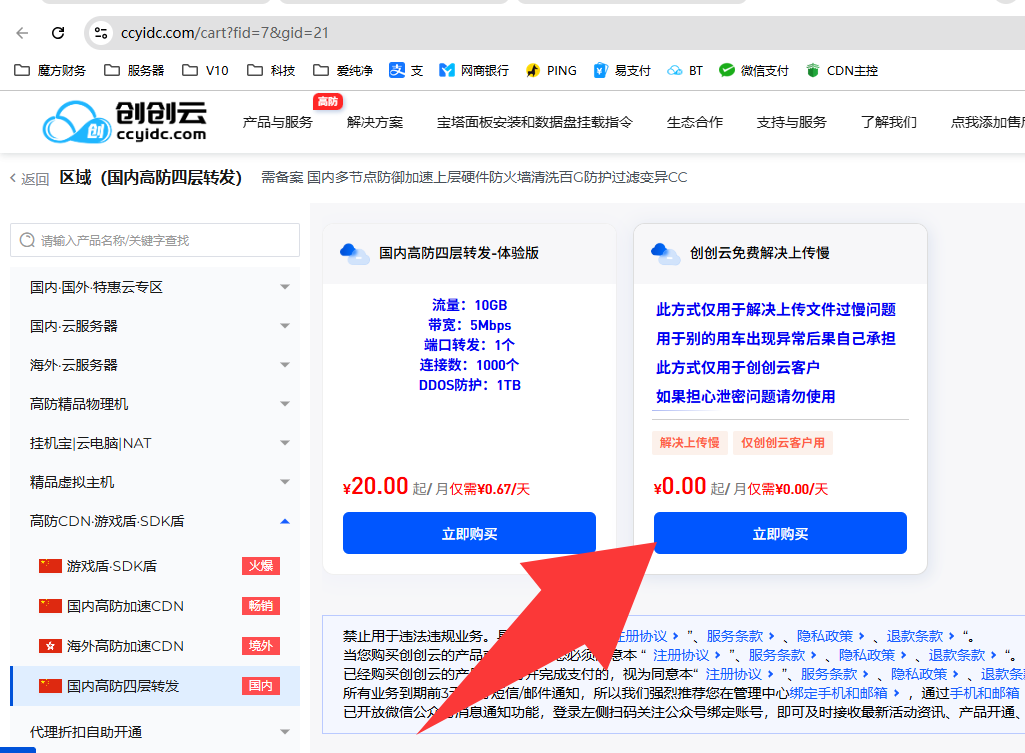Expand 国内·国外·特惠云专区 category
Image resolution: width=1025 pixels, height=753 pixels.
pyautogui.click(x=155, y=287)
